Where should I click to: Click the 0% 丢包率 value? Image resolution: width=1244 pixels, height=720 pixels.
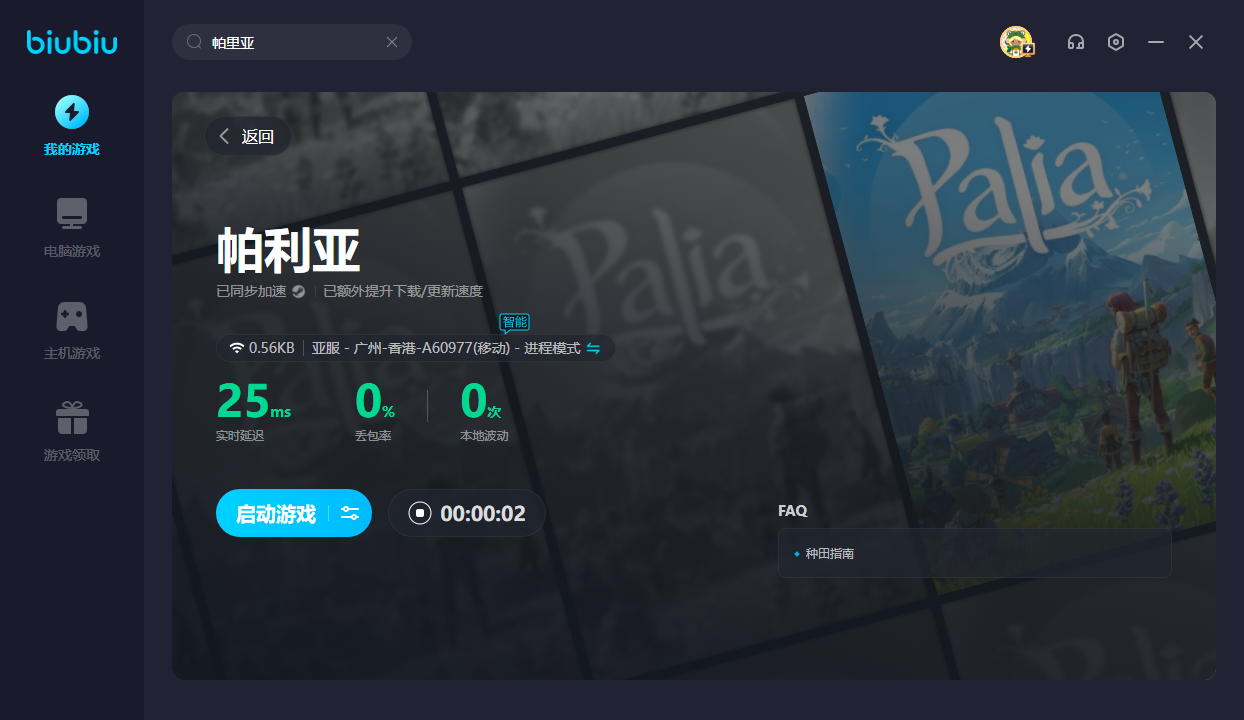[x=375, y=401]
